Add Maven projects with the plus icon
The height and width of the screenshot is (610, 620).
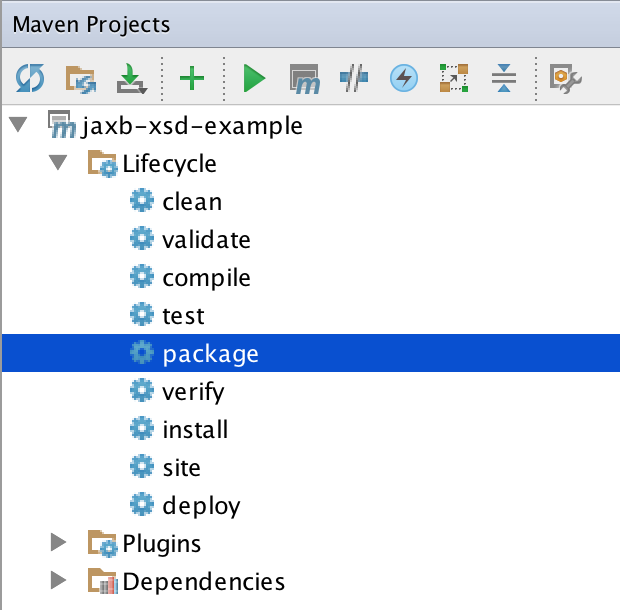[x=192, y=78]
